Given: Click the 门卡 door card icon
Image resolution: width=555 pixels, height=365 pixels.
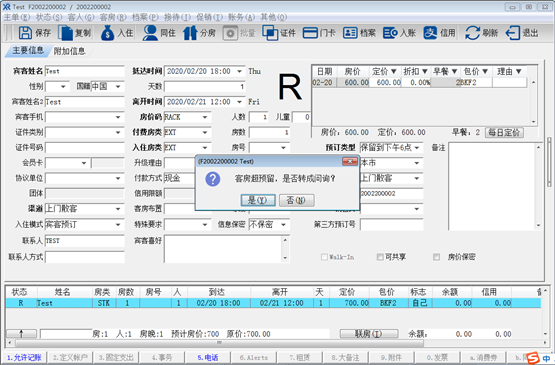Looking at the screenshot, I should click(x=310, y=33).
